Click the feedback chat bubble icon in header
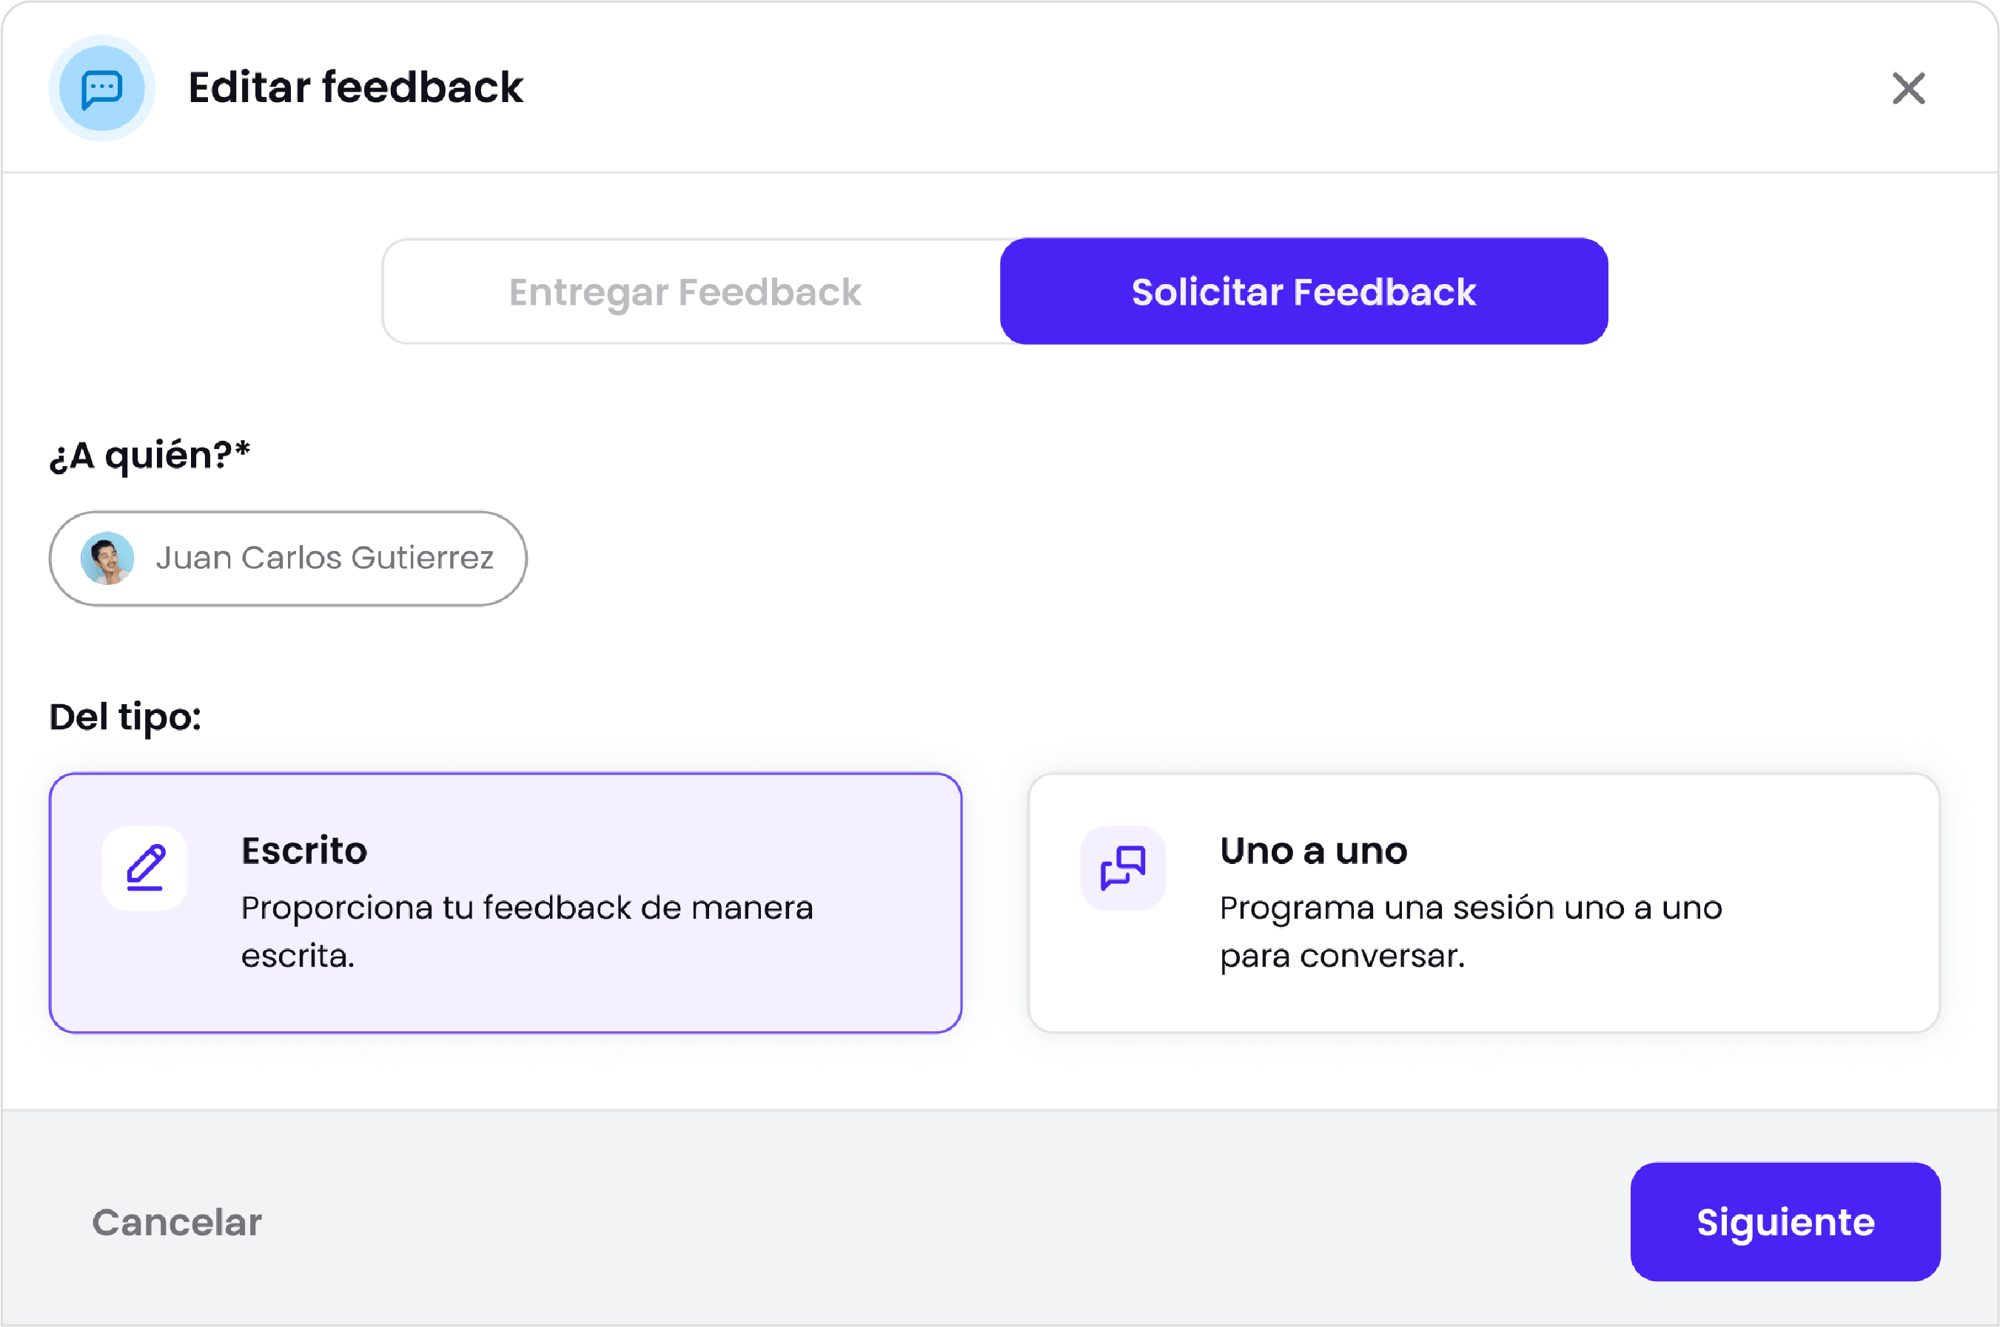 tap(101, 88)
